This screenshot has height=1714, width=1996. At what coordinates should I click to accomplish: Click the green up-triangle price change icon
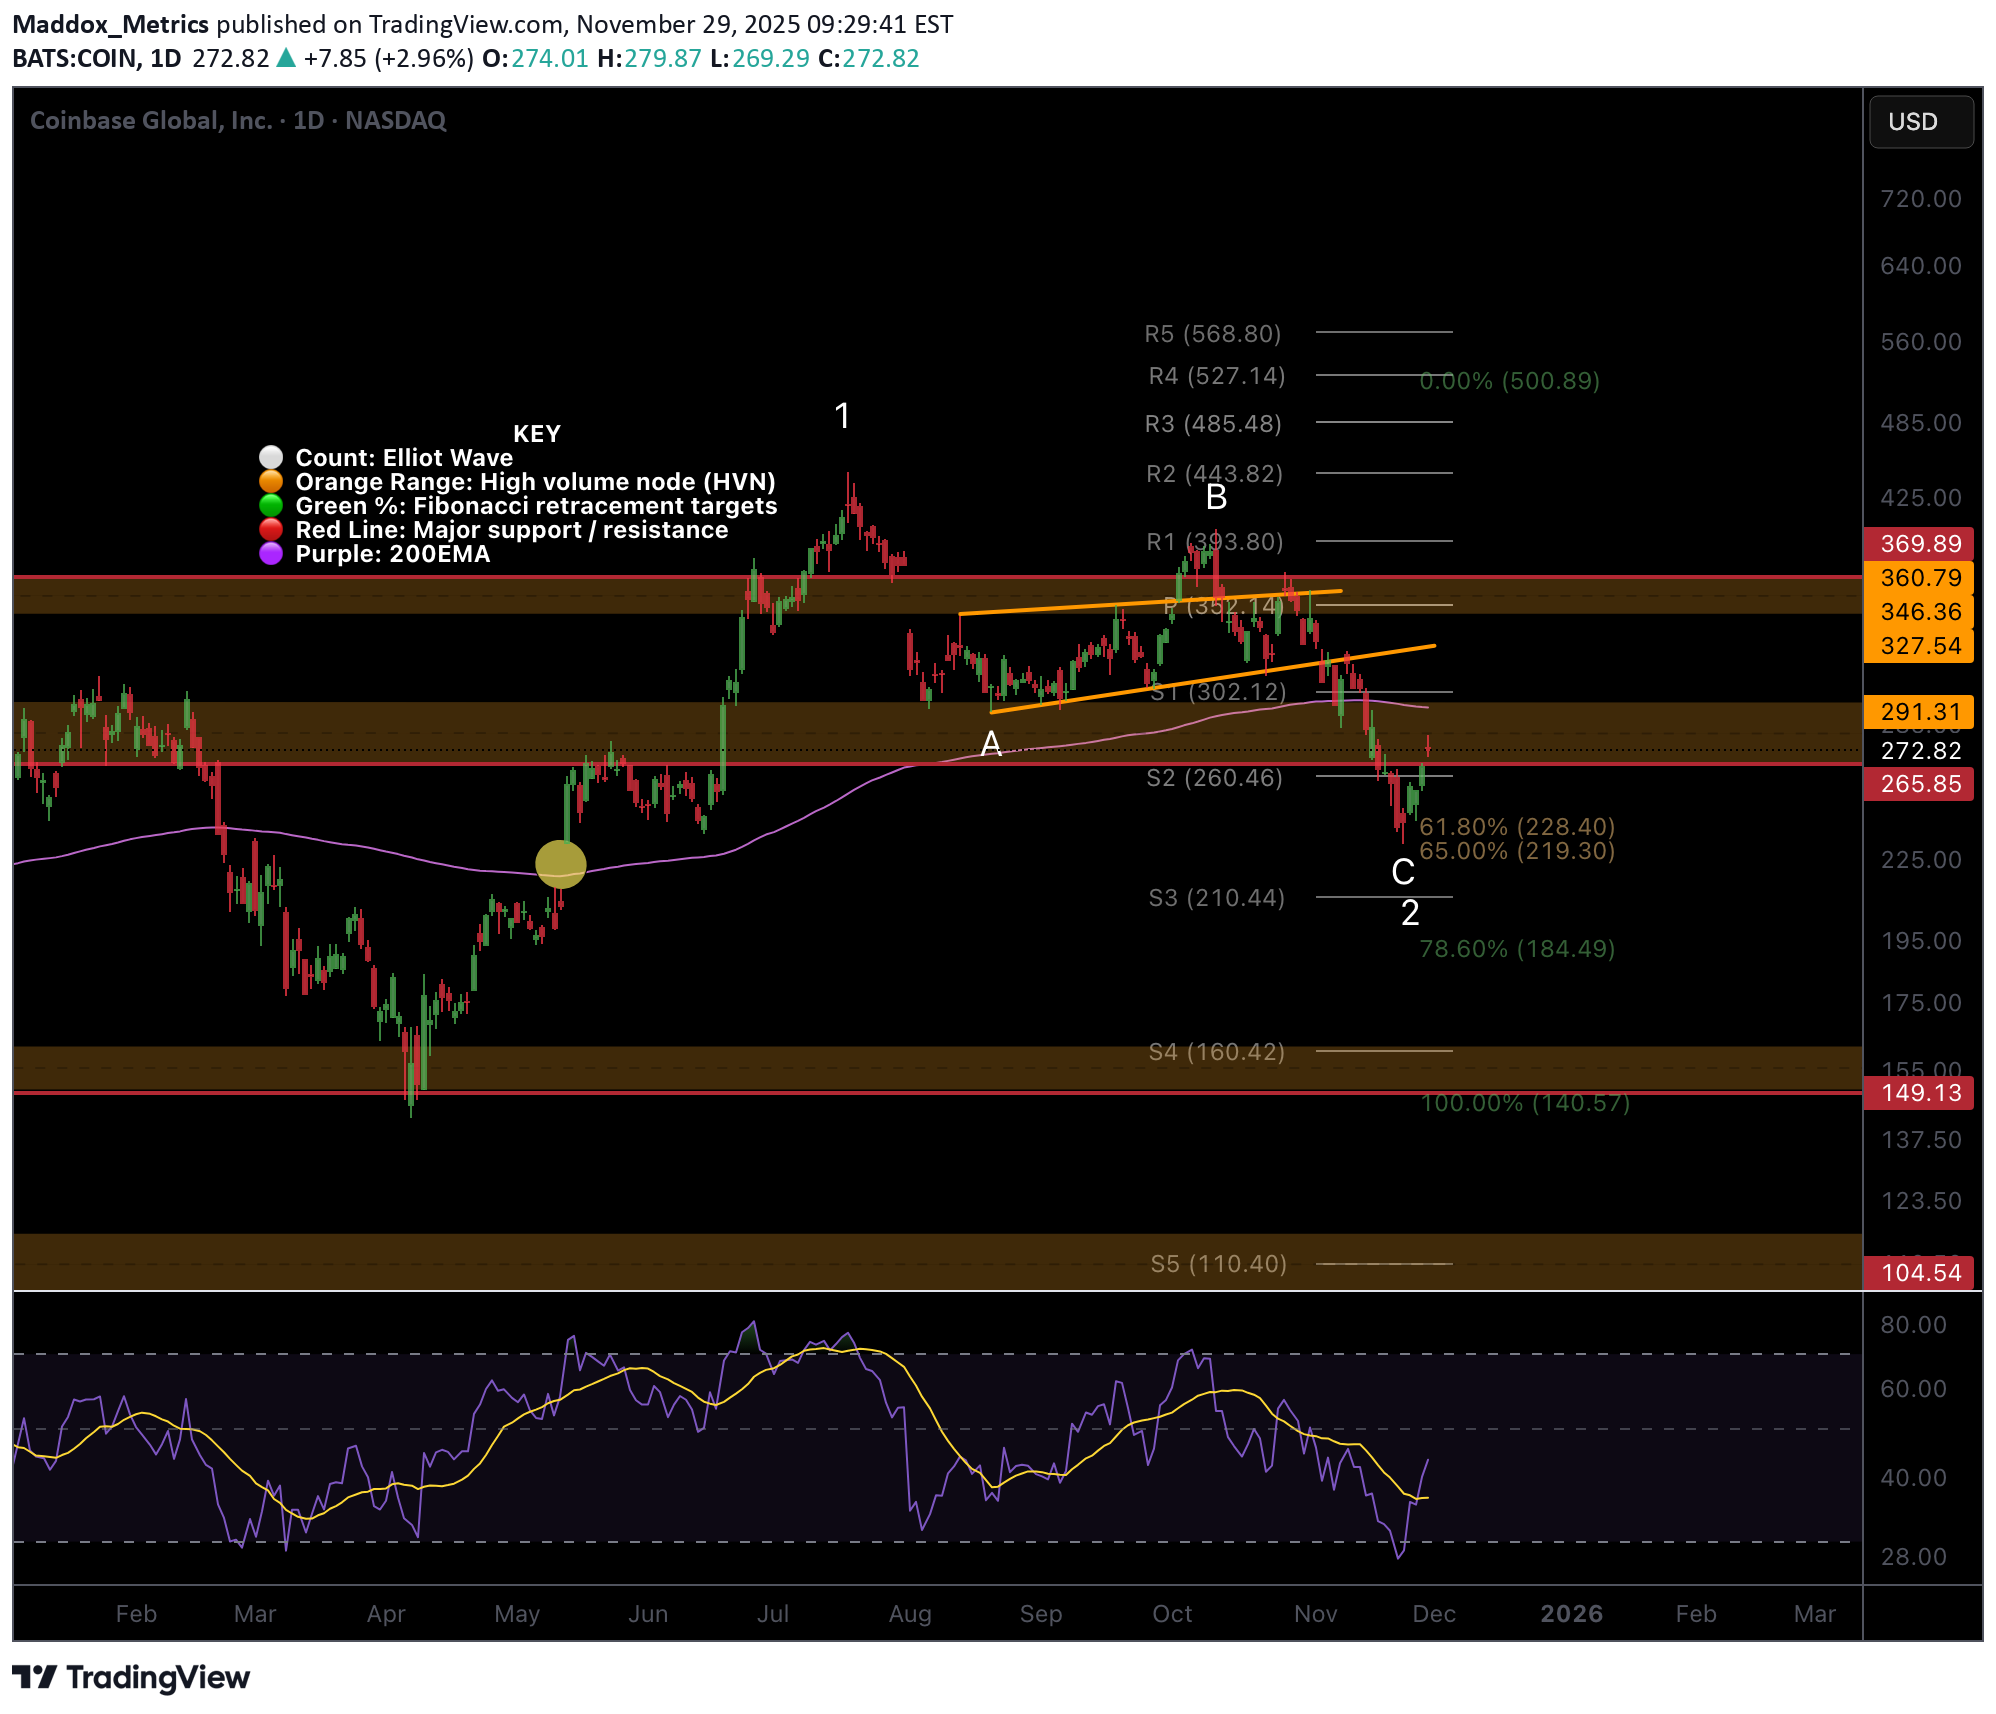[286, 58]
